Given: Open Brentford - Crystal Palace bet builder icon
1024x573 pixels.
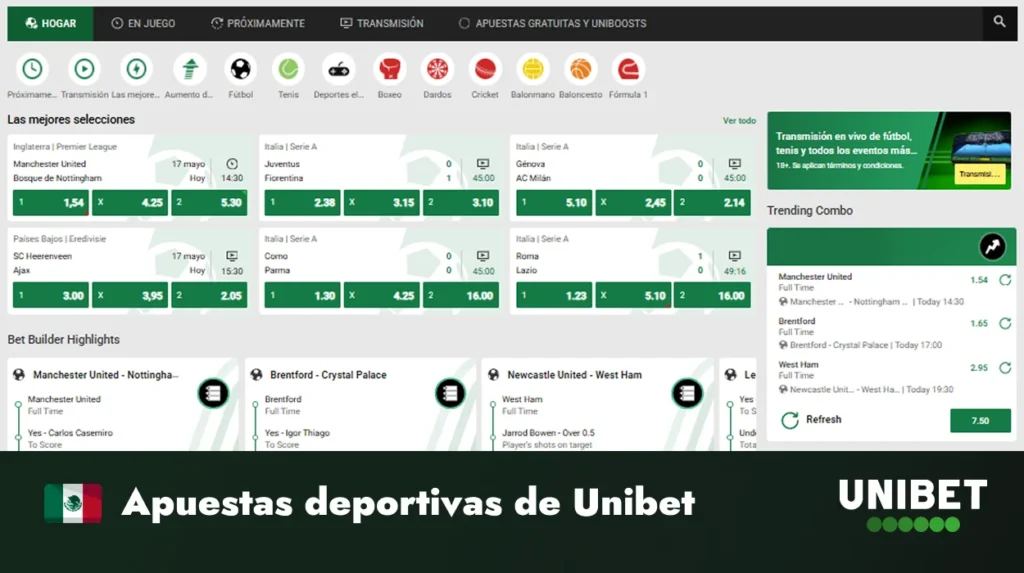Looking at the screenshot, I should click(x=450, y=393).
